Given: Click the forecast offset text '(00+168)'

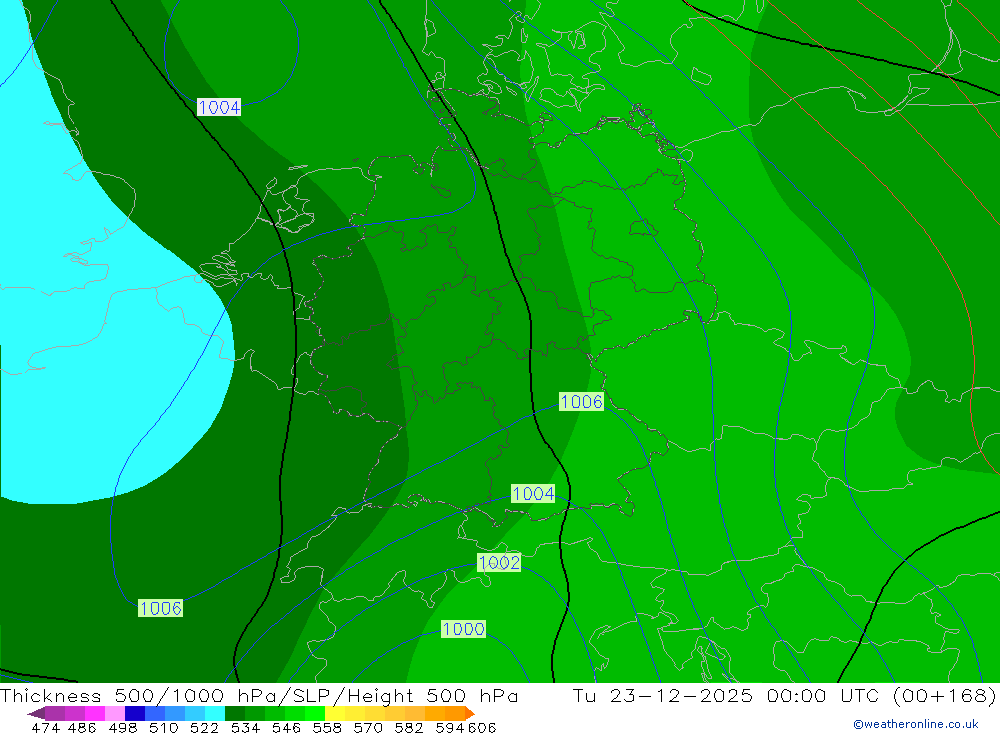Looking at the screenshot, I should click(945, 695).
